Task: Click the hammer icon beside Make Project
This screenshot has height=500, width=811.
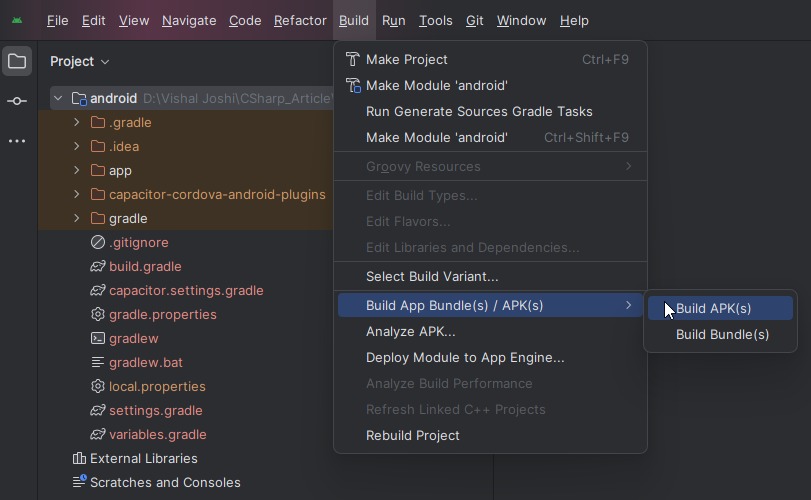Action: tap(352, 59)
